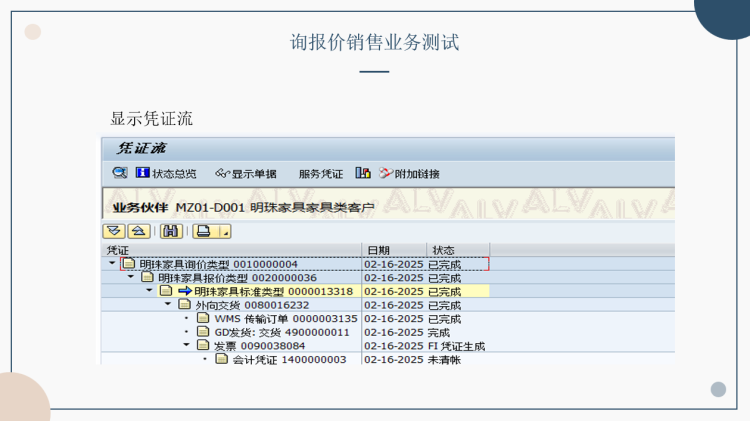Image resolution: width=750 pixels, height=421 pixels.
Task: Collapse the 发票 0090038084 node
Action: 187,344
